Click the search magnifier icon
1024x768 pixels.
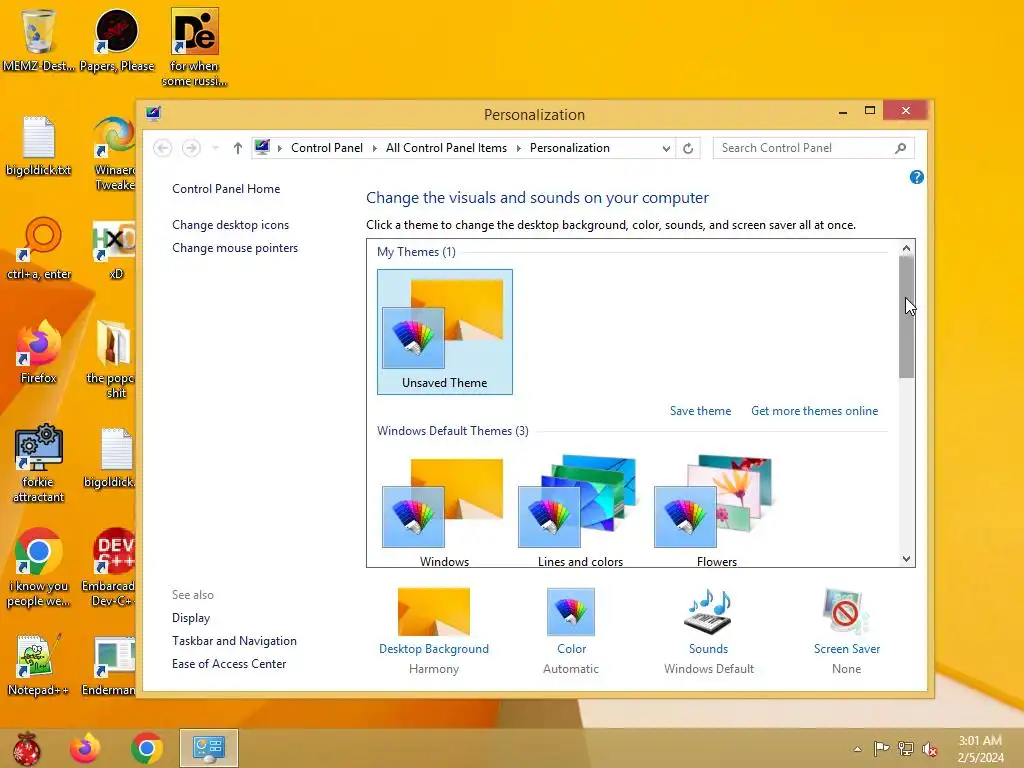[901, 148]
